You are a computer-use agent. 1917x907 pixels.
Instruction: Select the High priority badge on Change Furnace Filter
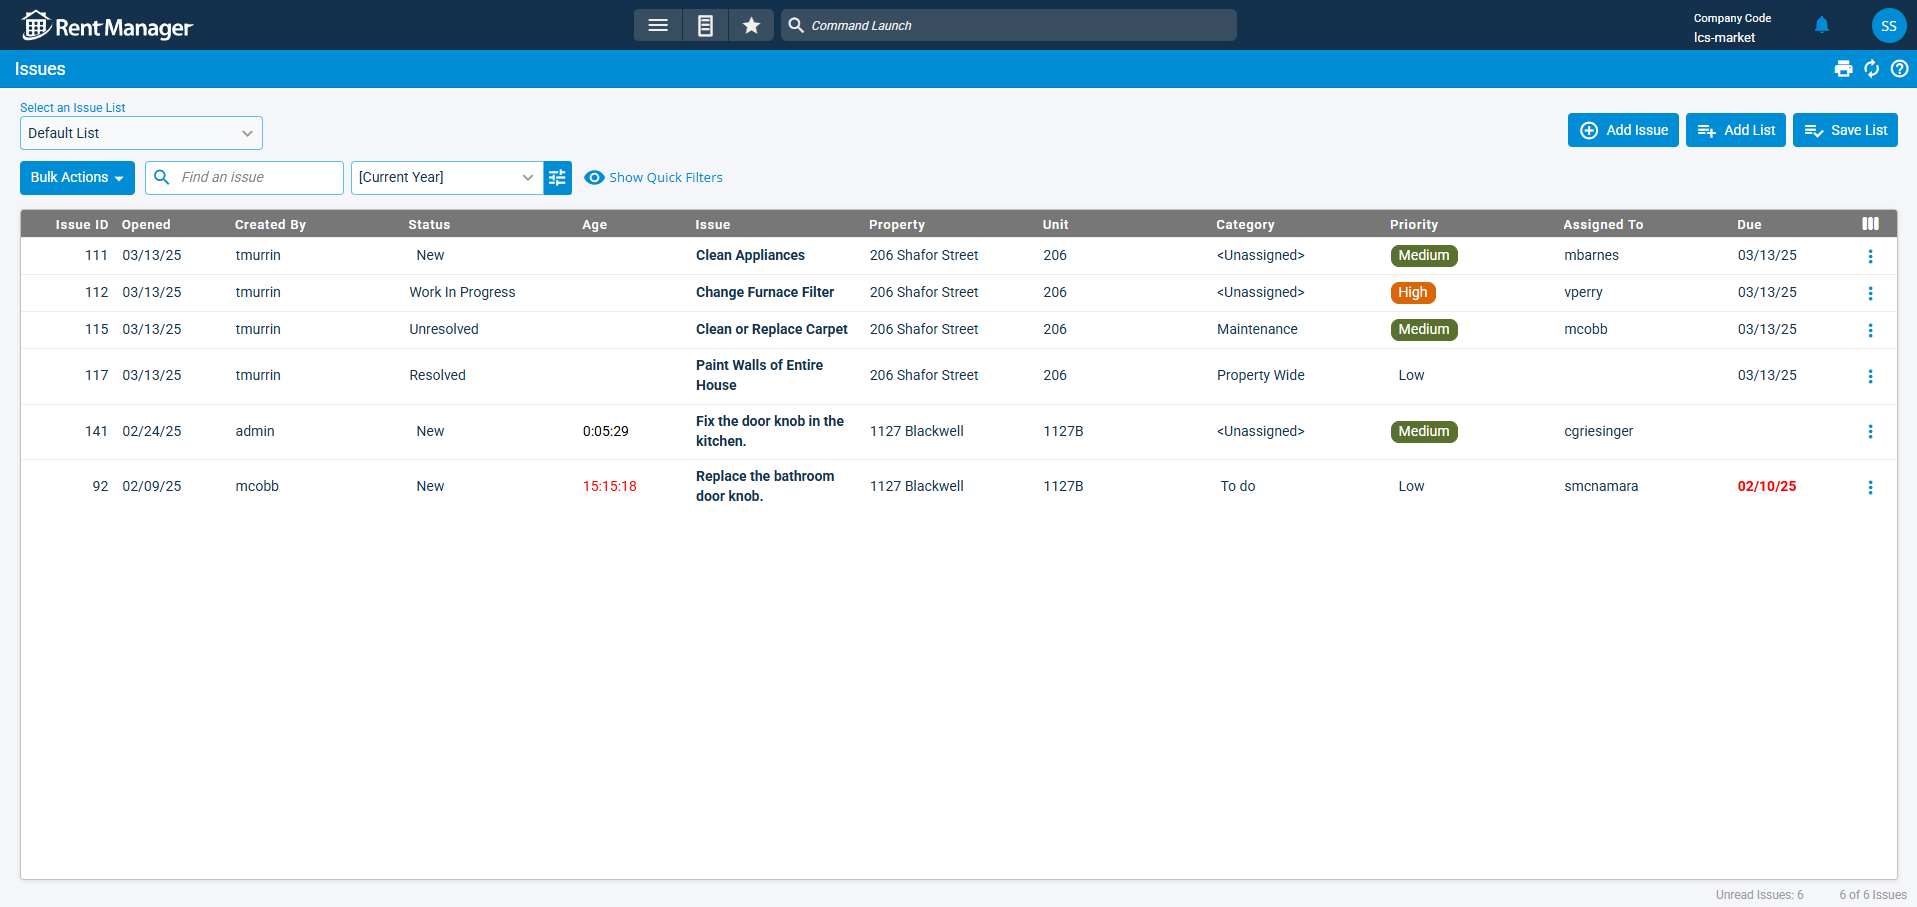[1413, 292]
